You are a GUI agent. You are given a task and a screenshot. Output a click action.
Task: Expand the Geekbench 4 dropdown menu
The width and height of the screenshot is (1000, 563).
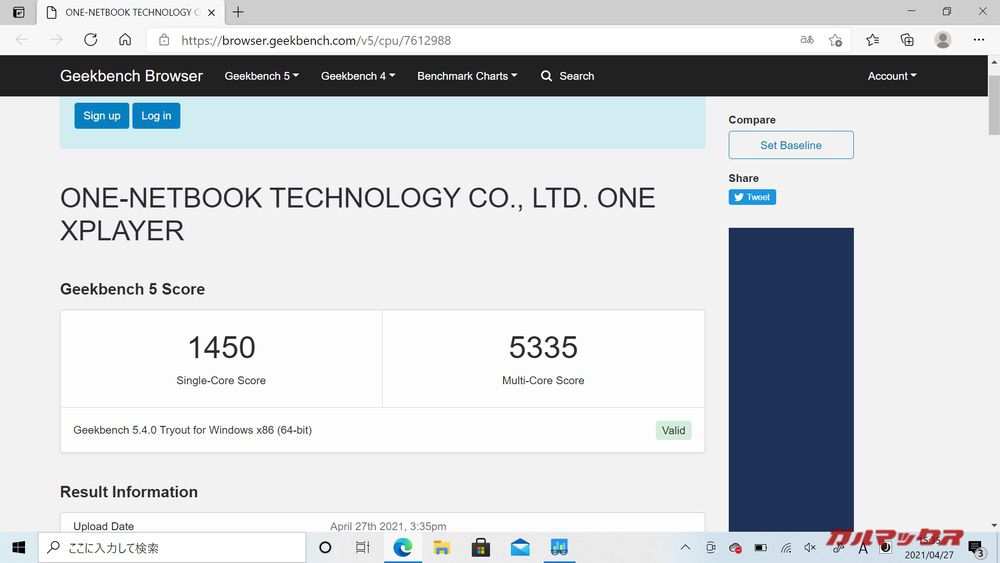(x=357, y=76)
